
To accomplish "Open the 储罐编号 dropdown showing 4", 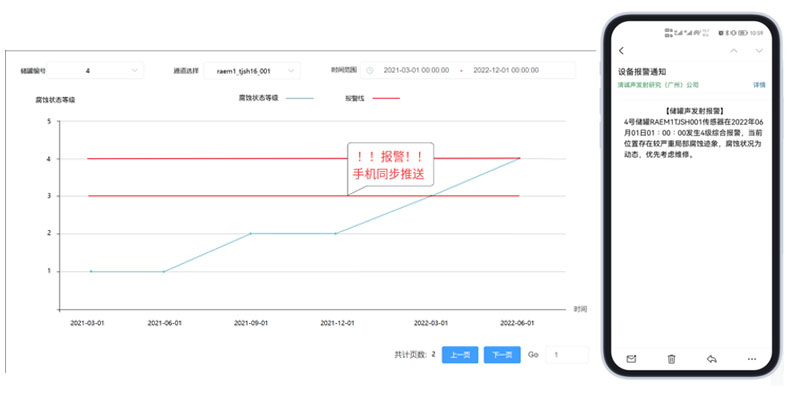I will [x=95, y=71].
